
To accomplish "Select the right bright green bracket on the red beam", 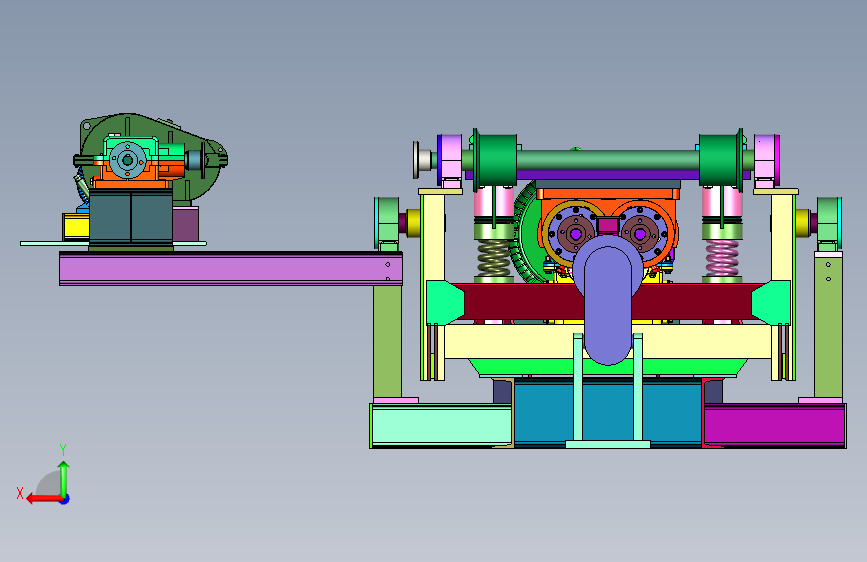I will [x=771, y=302].
